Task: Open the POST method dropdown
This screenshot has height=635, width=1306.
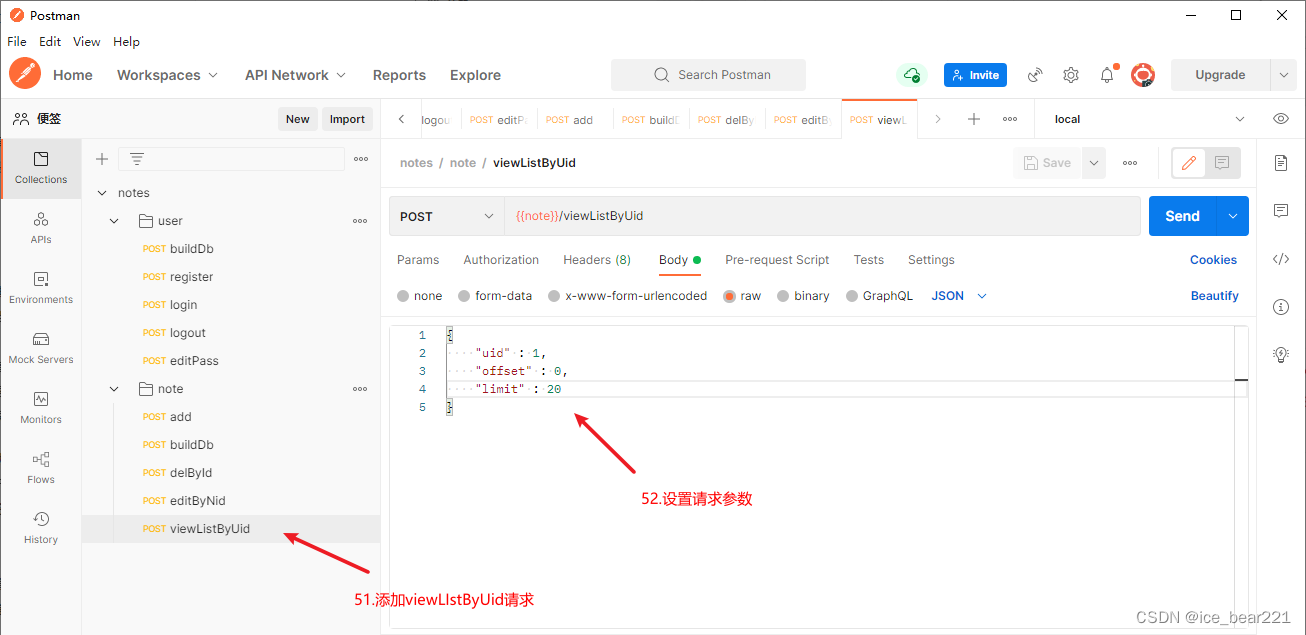Action: pos(446,216)
